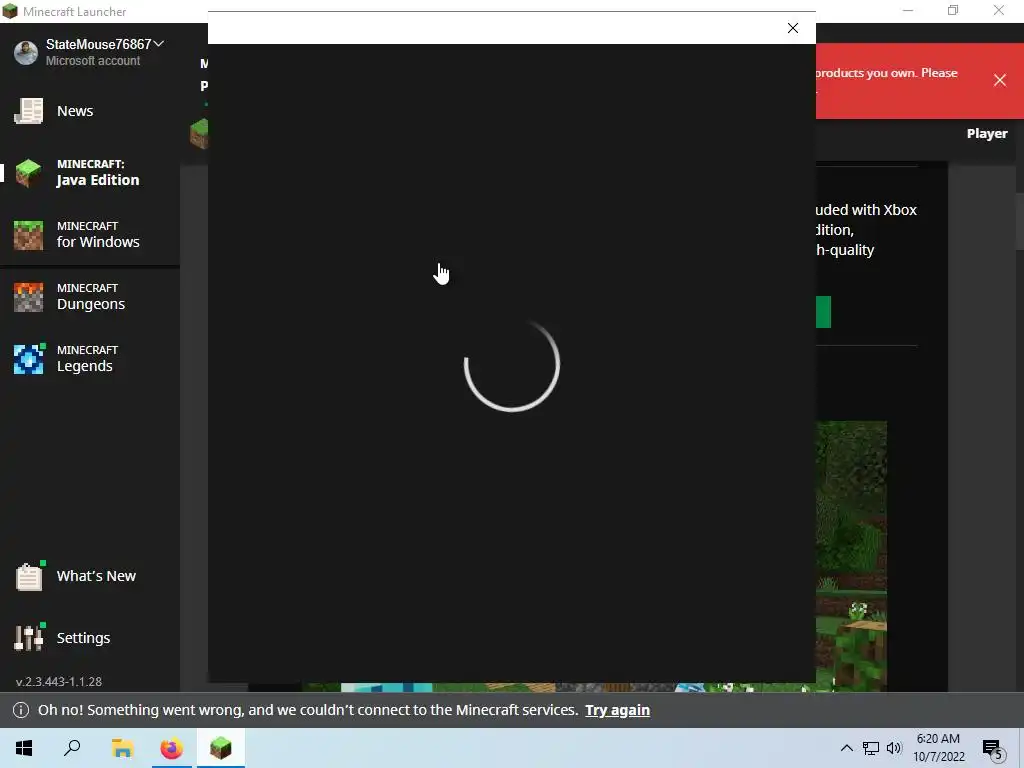Click the launcher version number text
1024x768 pixels.
[x=59, y=681]
